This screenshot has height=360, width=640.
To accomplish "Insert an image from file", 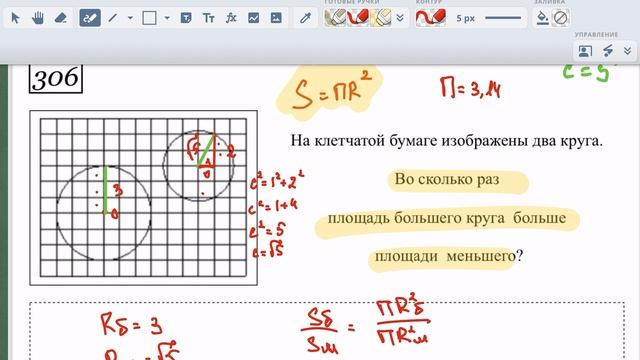I will tap(276, 18).
